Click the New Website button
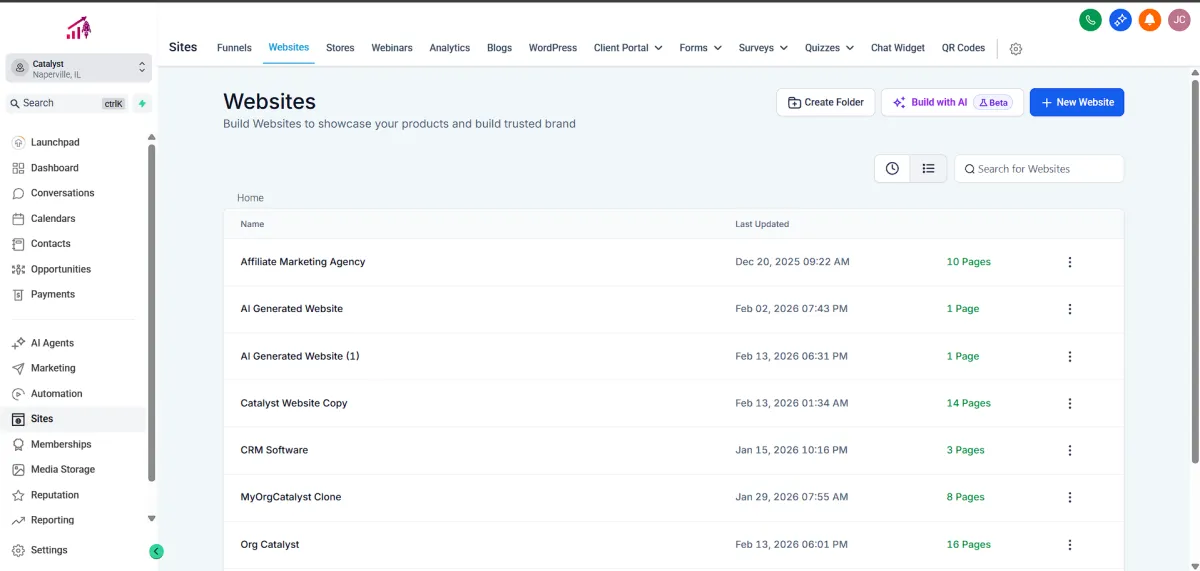The width and height of the screenshot is (1200, 571). click(x=1077, y=102)
